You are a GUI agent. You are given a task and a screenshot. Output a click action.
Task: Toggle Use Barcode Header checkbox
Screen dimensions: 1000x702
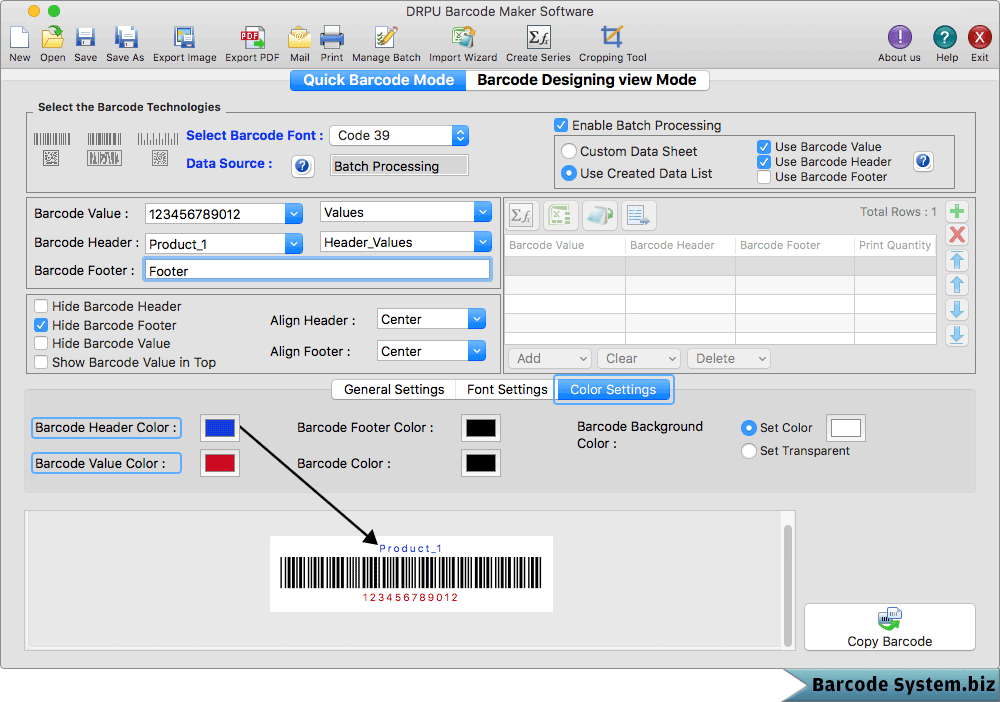tap(764, 162)
